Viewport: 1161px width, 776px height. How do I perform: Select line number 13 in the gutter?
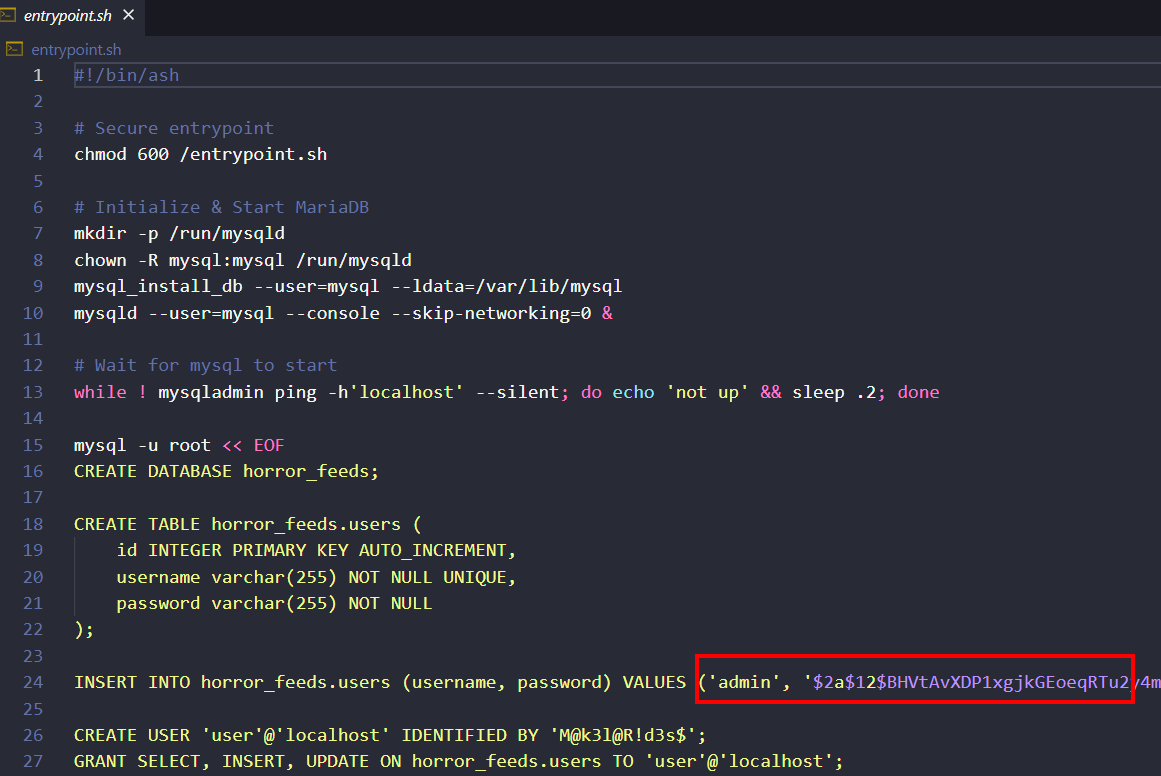coord(33,392)
